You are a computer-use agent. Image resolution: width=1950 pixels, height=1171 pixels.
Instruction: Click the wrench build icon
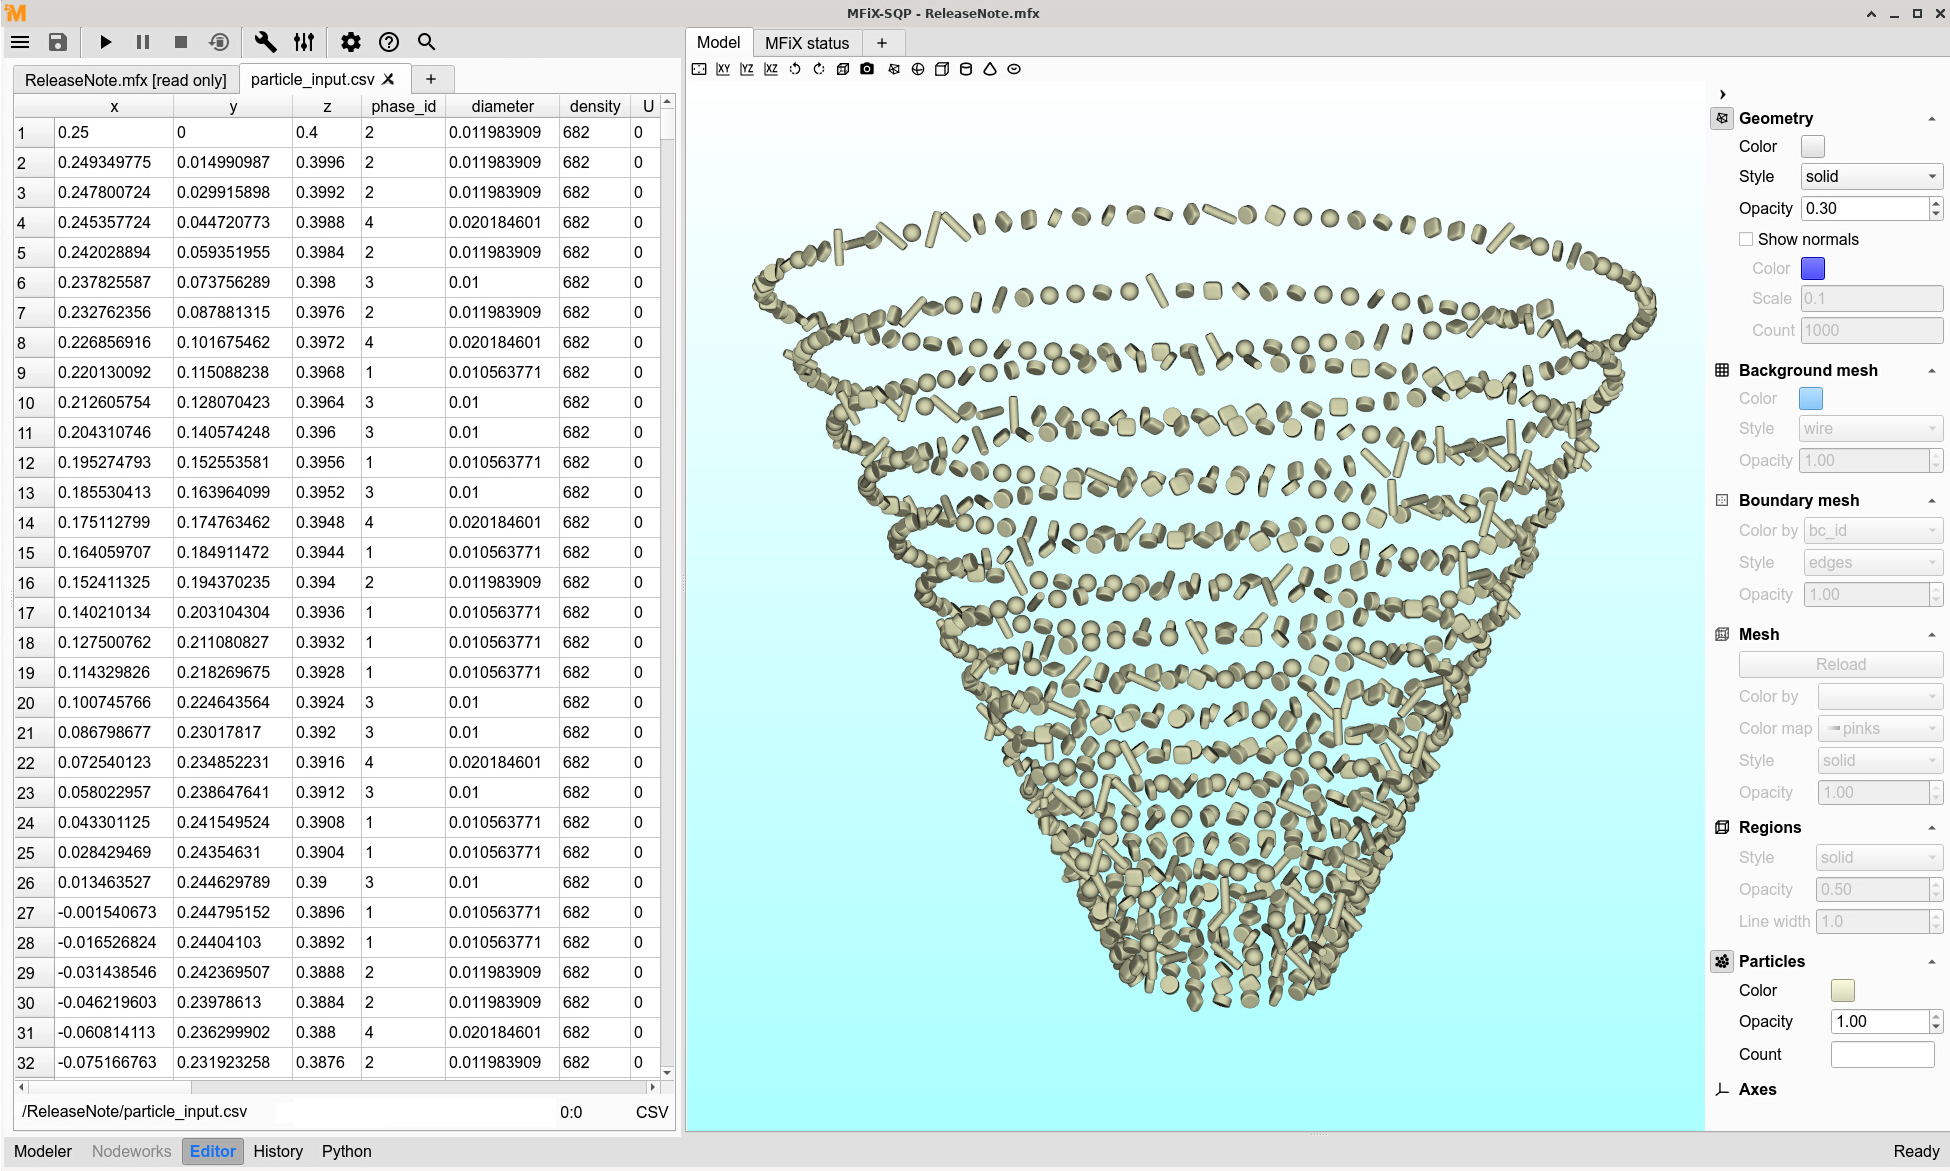tap(265, 42)
